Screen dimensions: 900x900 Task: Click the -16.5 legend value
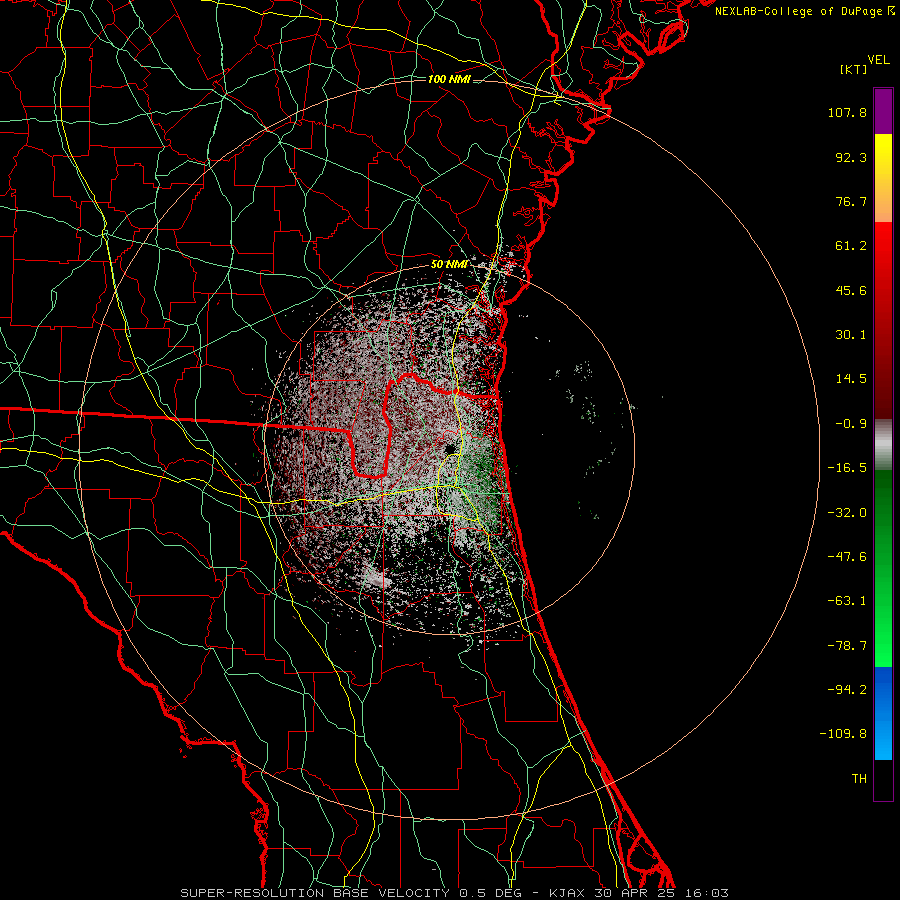coord(847,468)
